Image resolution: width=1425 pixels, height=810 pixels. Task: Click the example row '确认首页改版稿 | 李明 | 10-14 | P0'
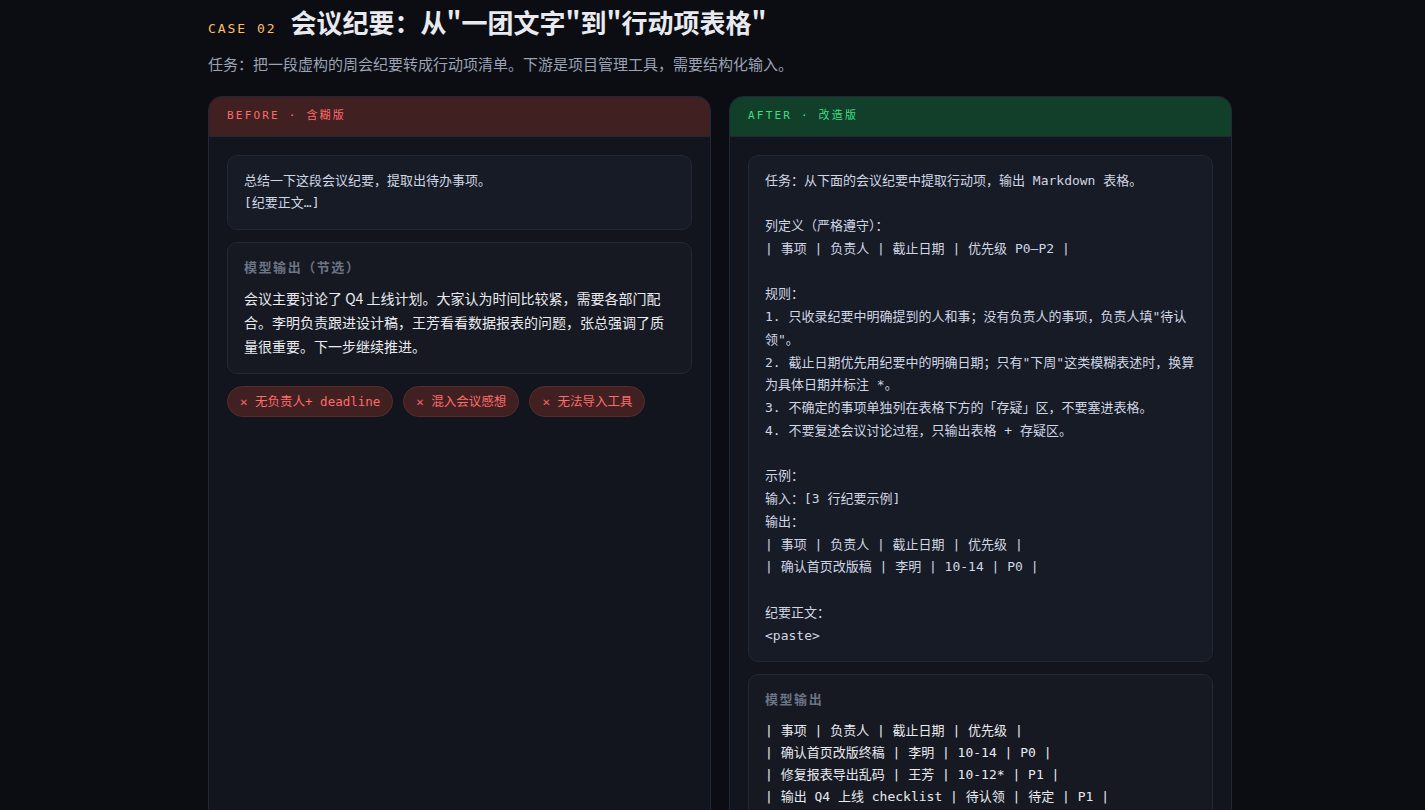coord(901,567)
